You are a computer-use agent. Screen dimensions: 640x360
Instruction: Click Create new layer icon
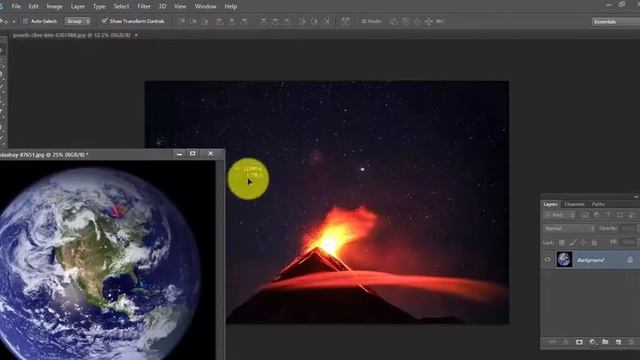pyautogui.click(x=618, y=342)
